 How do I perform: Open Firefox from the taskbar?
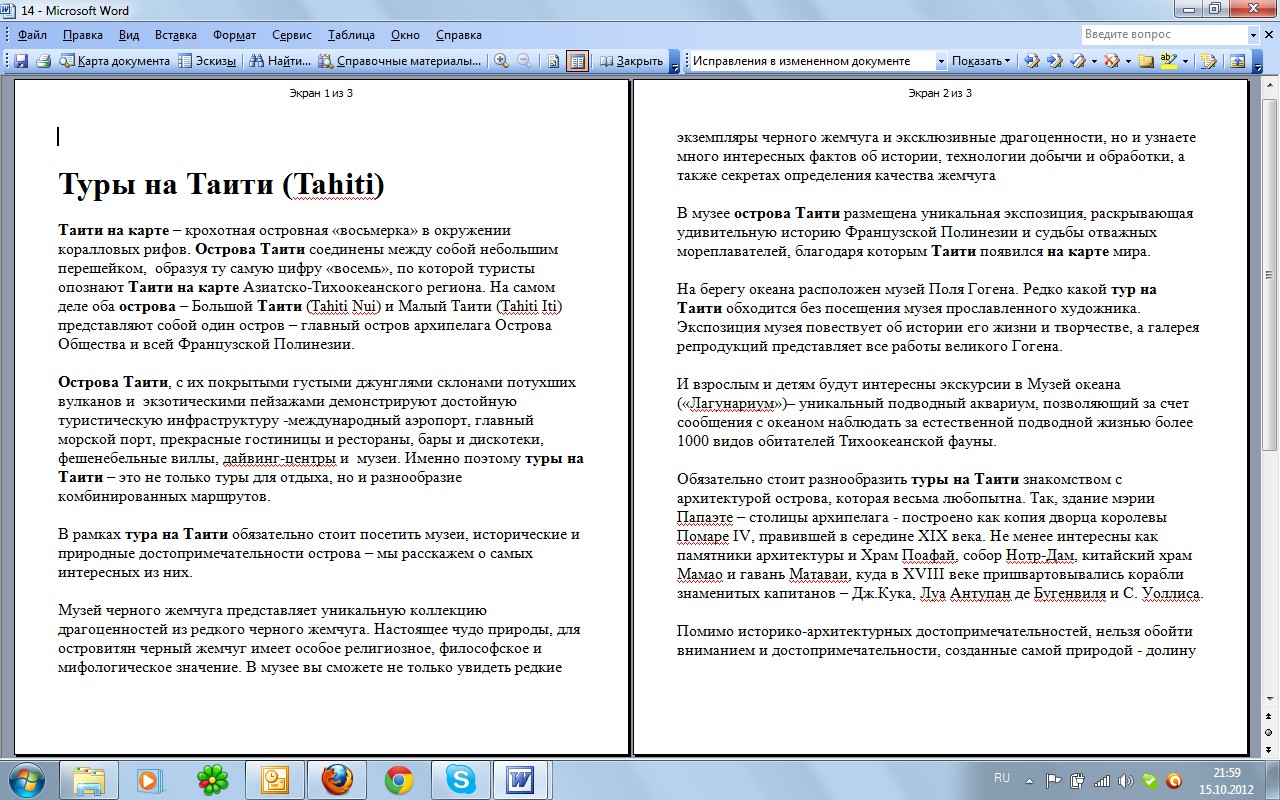(337, 779)
